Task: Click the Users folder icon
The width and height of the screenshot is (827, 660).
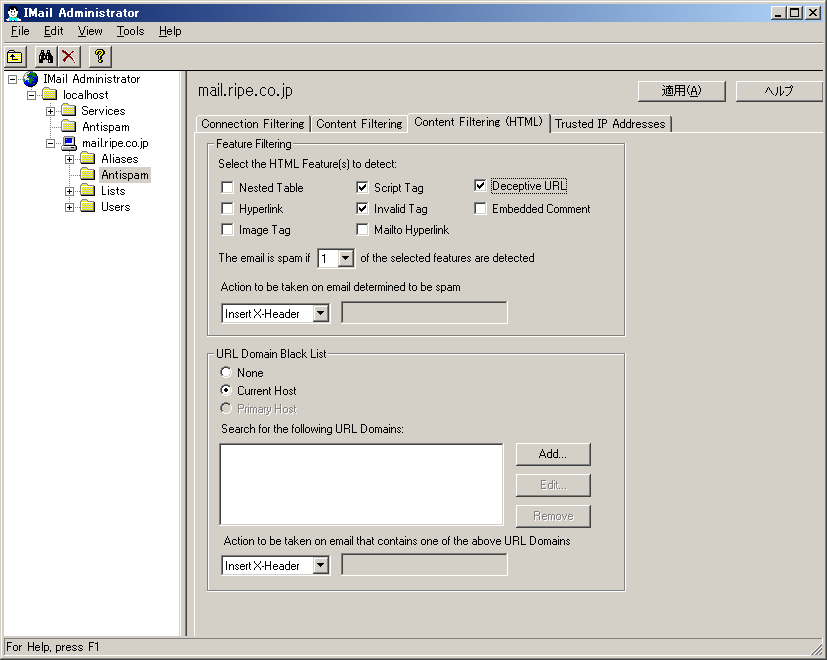Action: pos(88,207)
